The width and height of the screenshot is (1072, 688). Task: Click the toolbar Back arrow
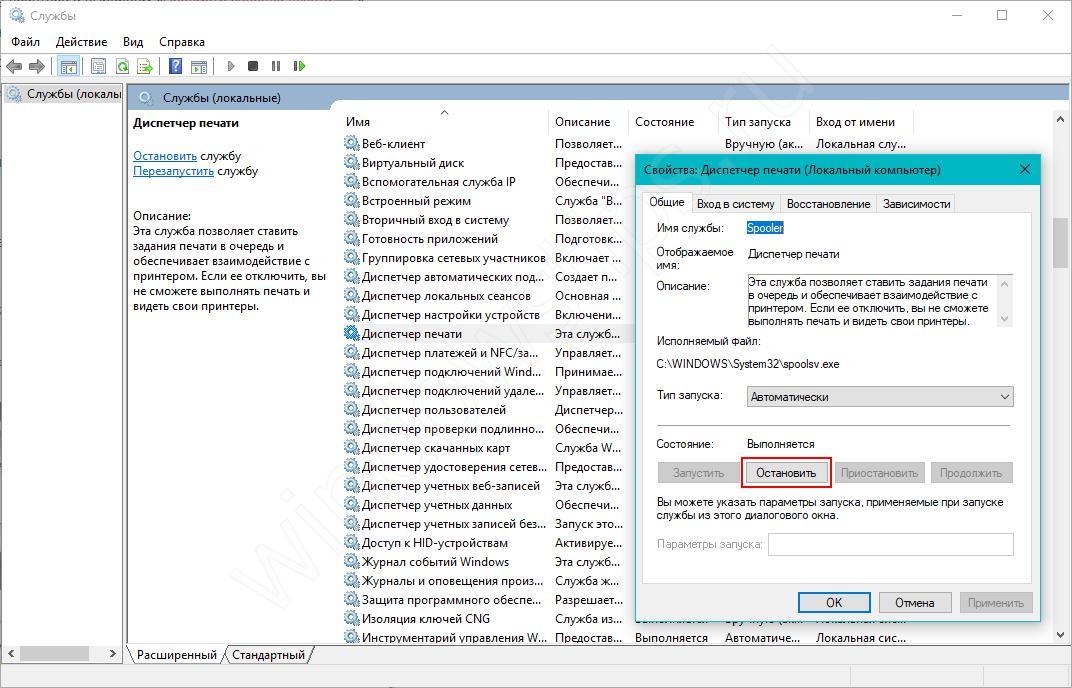click(x=14, y=67)
